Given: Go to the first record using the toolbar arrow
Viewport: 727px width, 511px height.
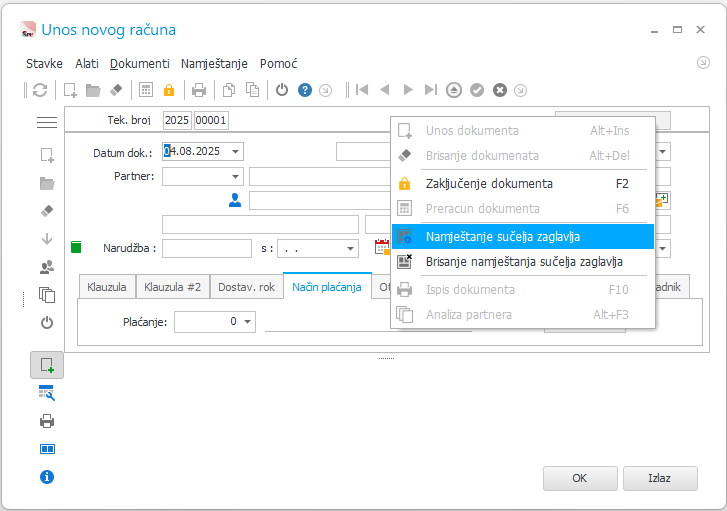Looking at the screenshot, I should [362, 89].
